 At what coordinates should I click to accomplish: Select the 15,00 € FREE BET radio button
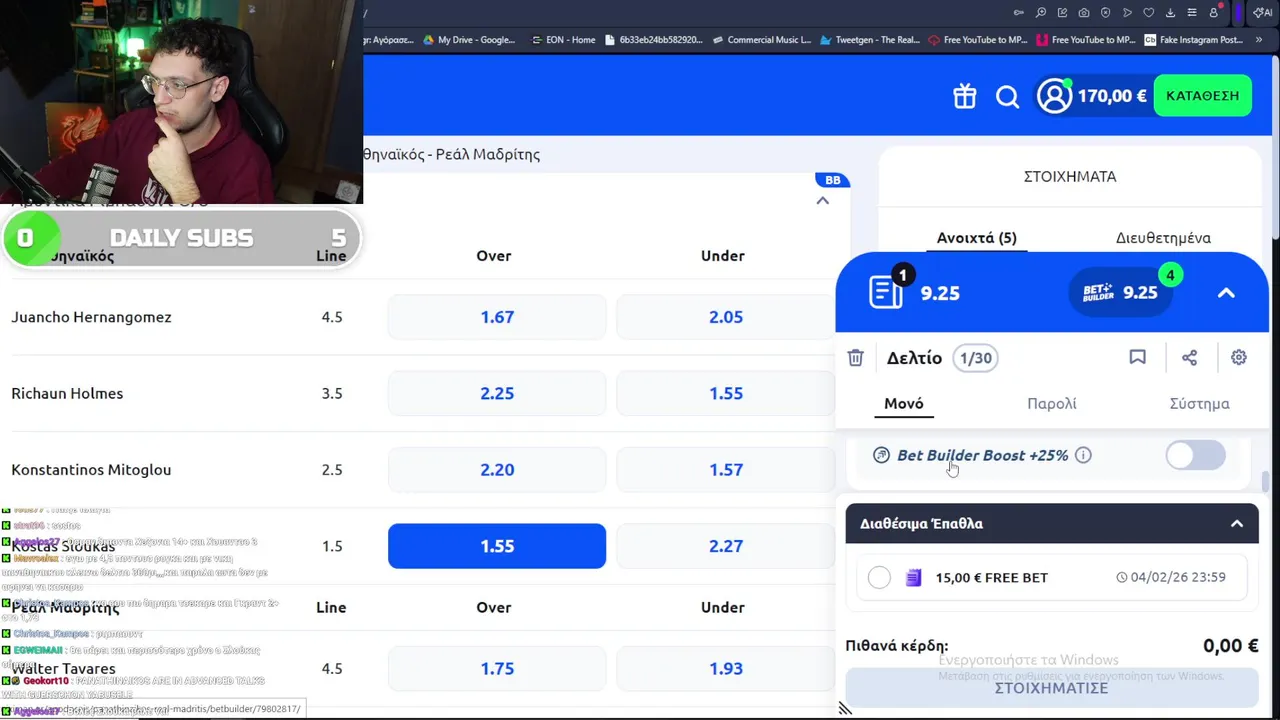(x=879, y=577)
